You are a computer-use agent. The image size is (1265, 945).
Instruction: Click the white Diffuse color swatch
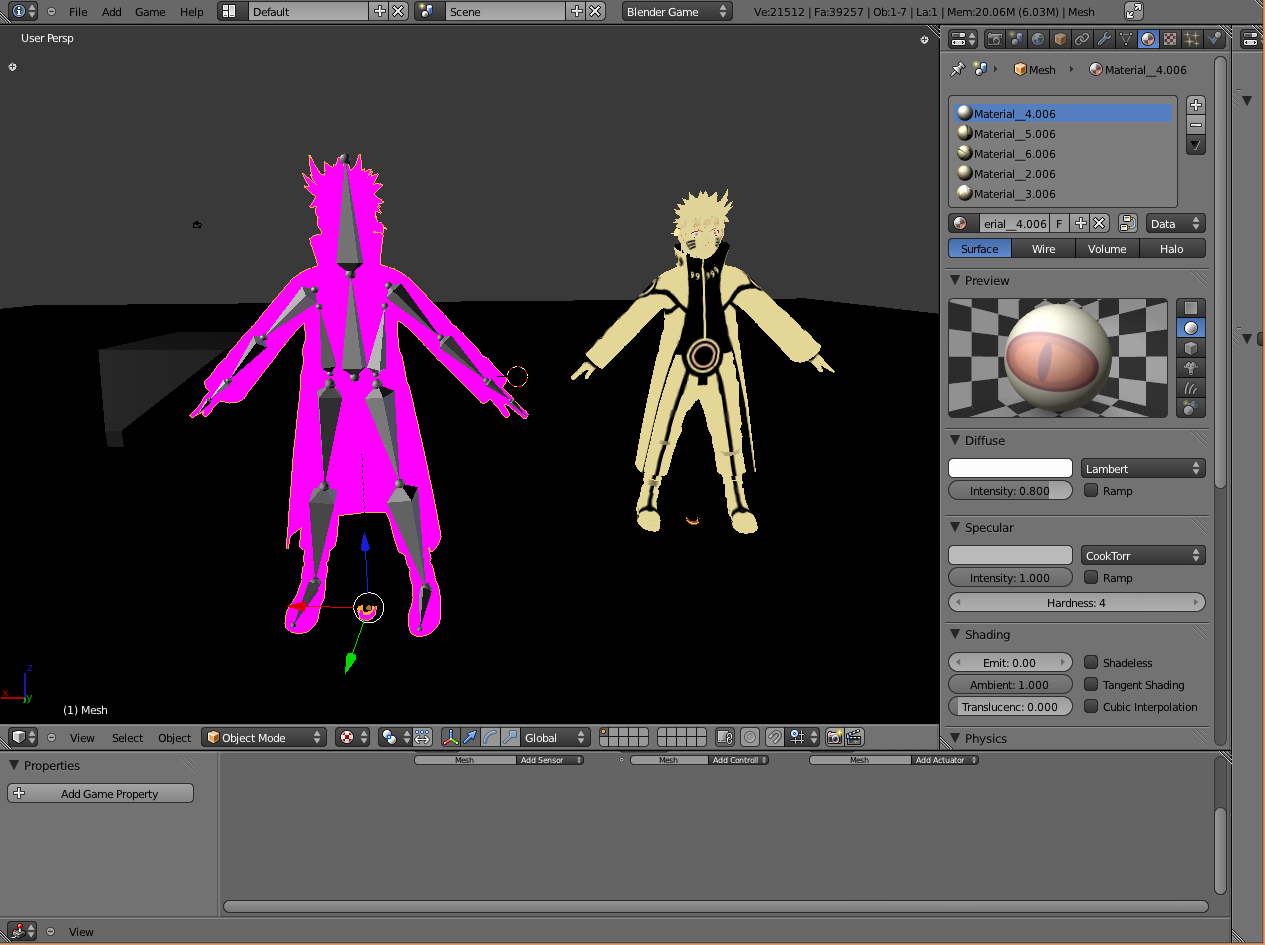tap(1010, 468)
